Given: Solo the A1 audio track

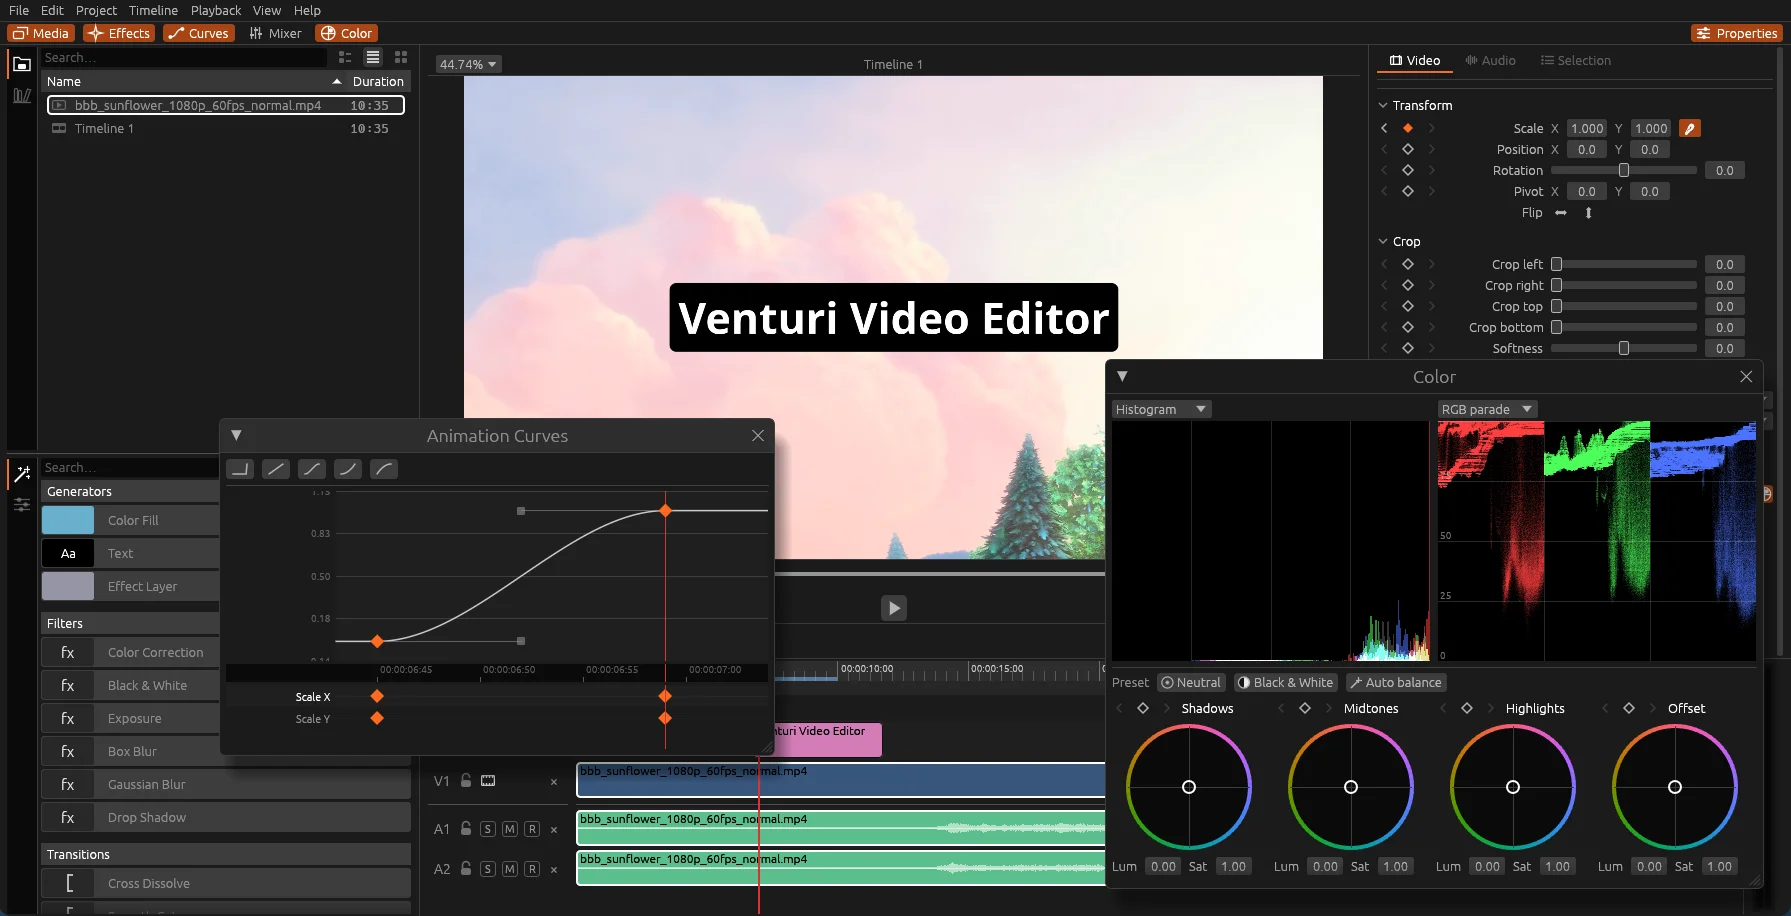Looking at the screenshot, I should (x=488, y=829).
